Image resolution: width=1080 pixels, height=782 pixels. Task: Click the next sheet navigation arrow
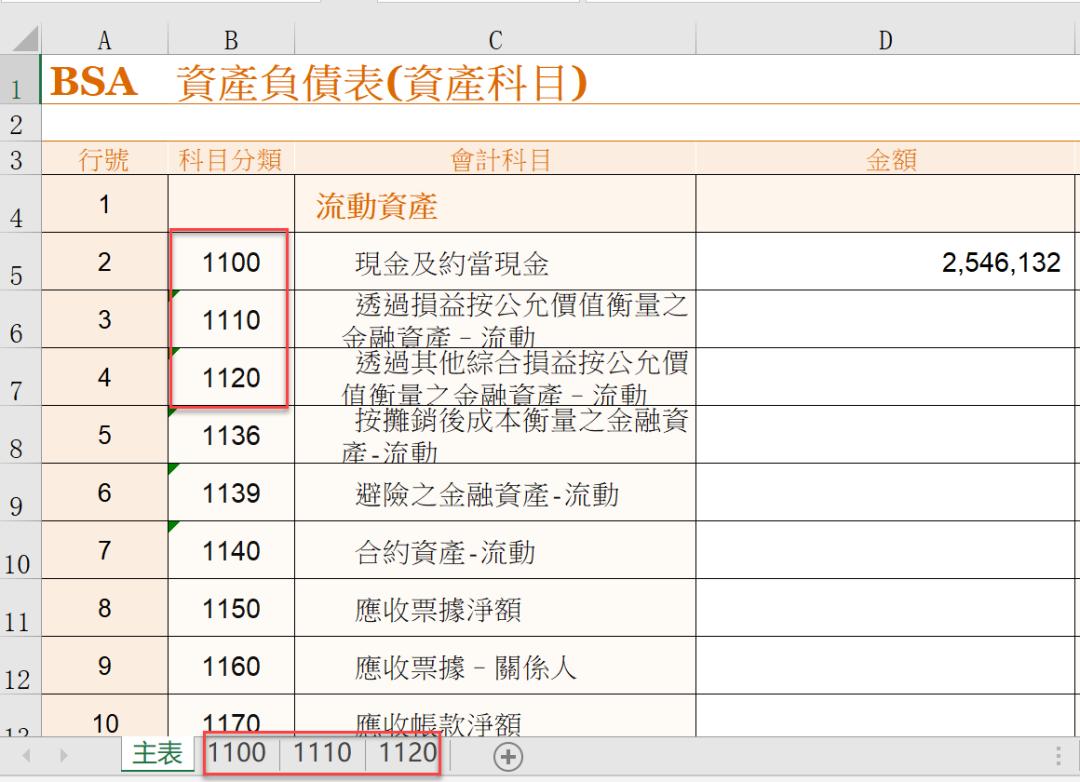(x=63, y=757)
